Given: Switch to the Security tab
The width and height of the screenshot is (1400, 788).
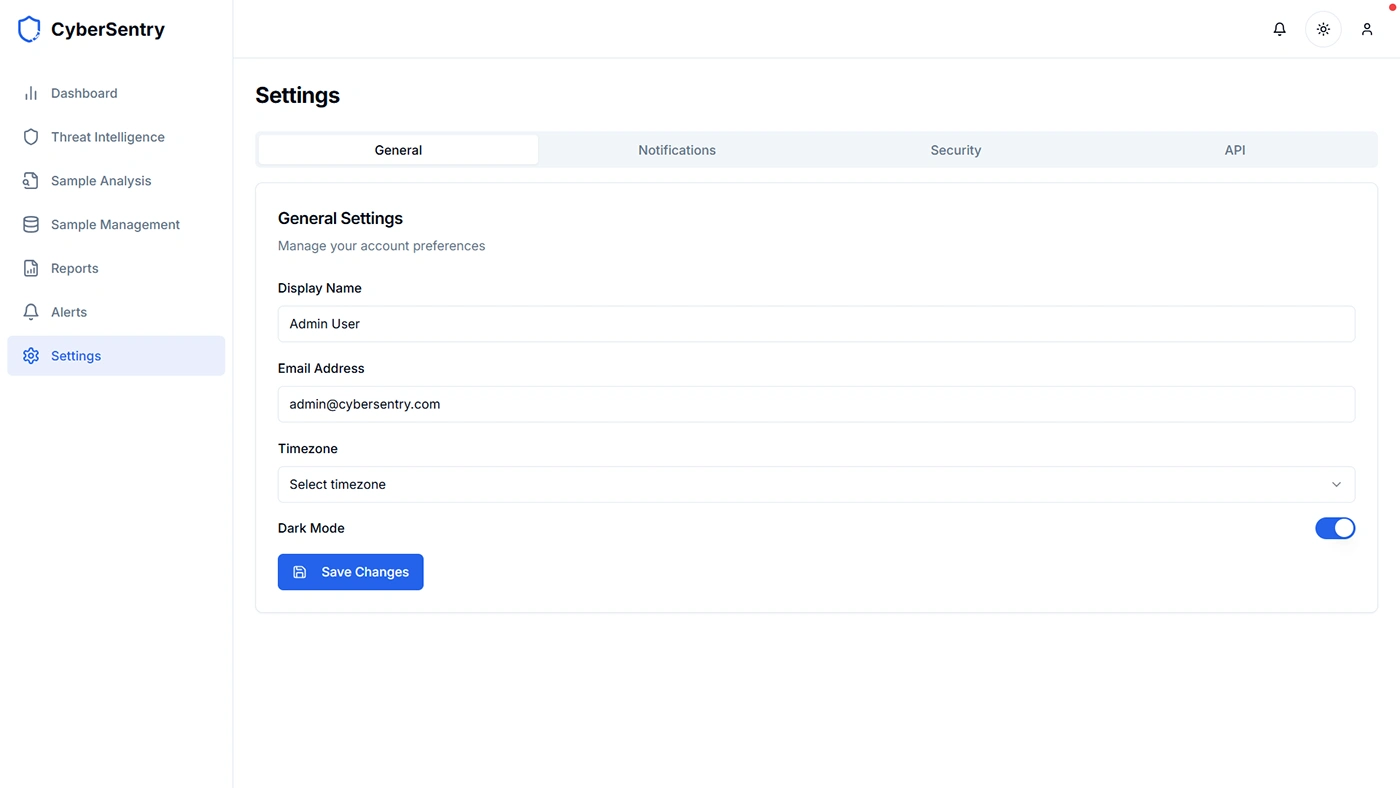Looking at the screenshot, I should pyautogui.click(x=955, y=150).
